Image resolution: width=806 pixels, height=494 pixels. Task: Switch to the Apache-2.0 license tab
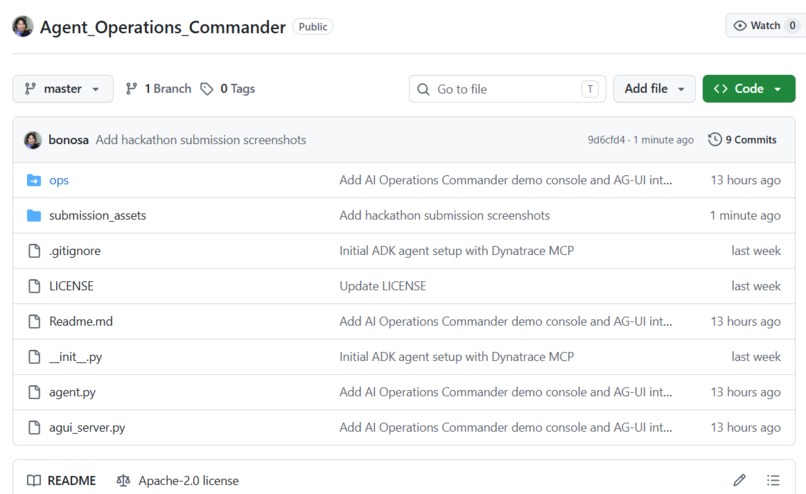tap(178, 481)
